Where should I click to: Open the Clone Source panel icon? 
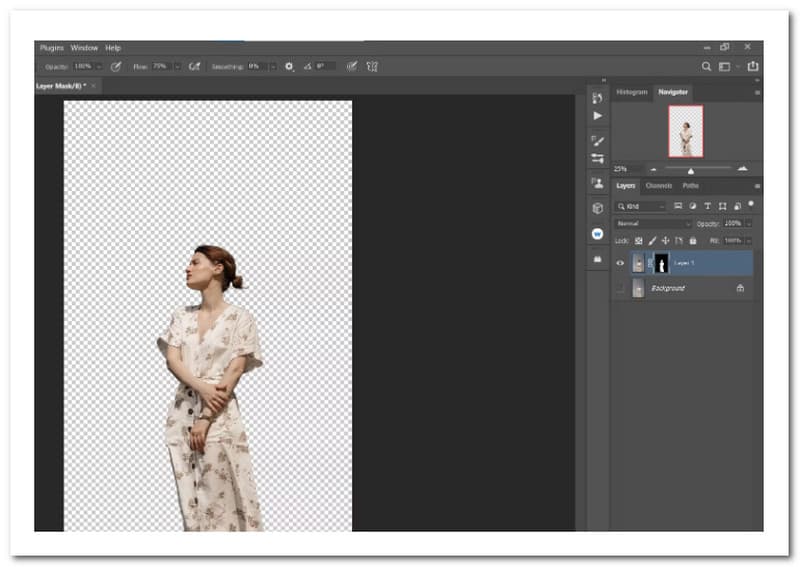[x=597, y=183]
